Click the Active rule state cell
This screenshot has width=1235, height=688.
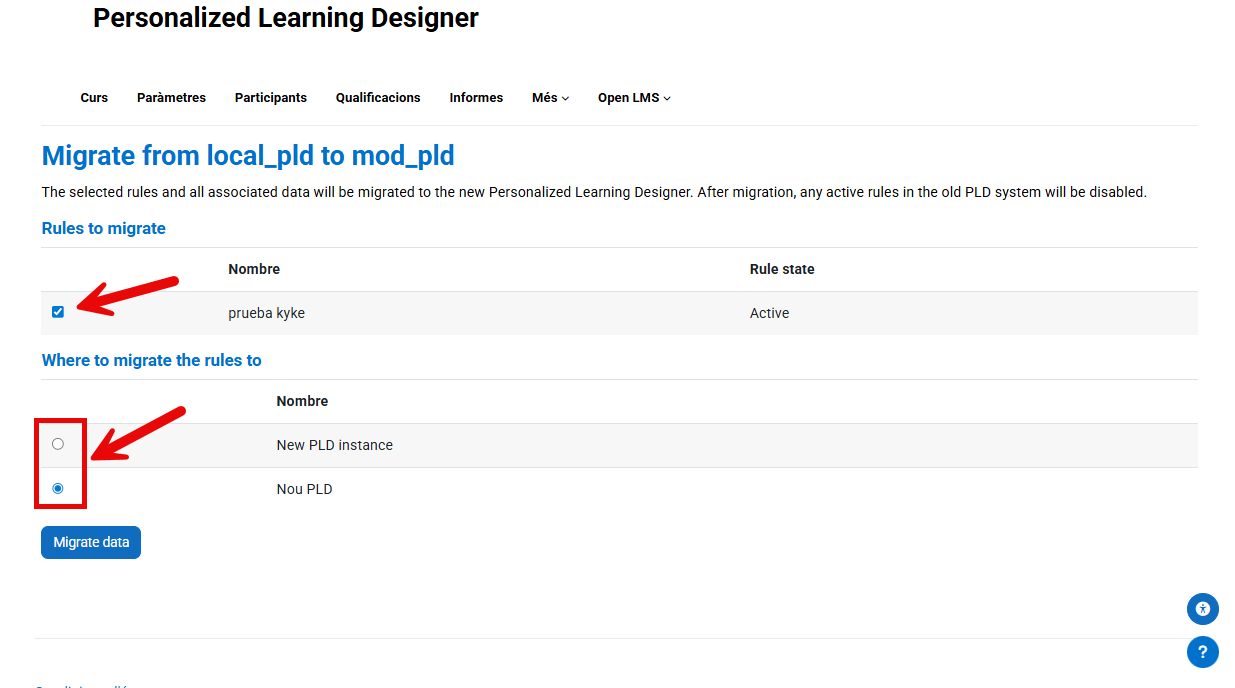769,313
